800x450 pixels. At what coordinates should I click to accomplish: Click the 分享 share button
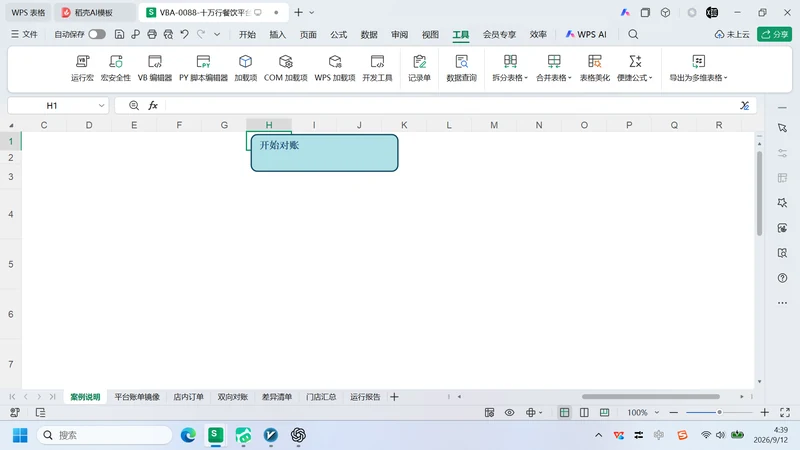click(x=774, y=34)
